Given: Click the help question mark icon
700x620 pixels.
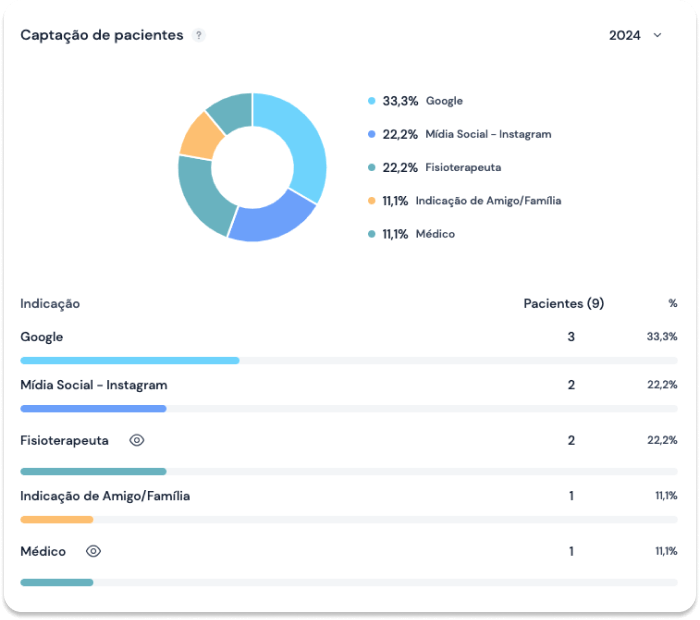Looking at the screenshot, I should [x=199, y=35].
